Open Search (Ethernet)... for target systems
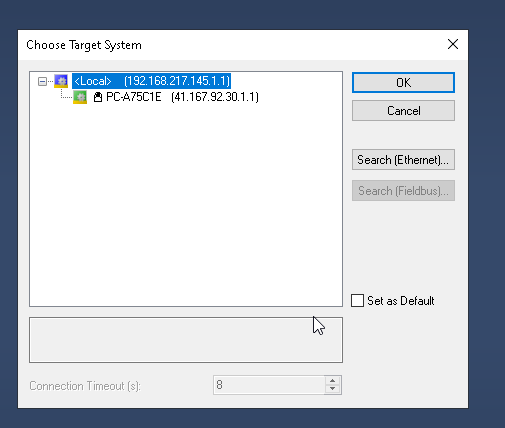The width and height of the screenshot is (505, 428). tap(403, 160)
